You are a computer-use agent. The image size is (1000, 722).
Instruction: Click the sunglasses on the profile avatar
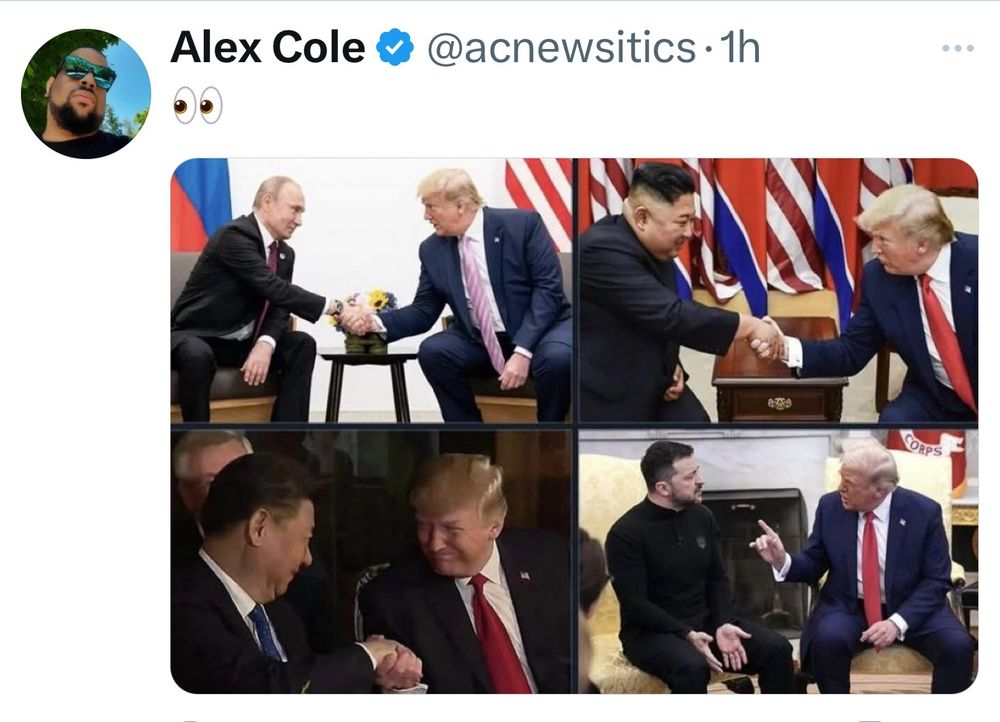tap(89, 71)
